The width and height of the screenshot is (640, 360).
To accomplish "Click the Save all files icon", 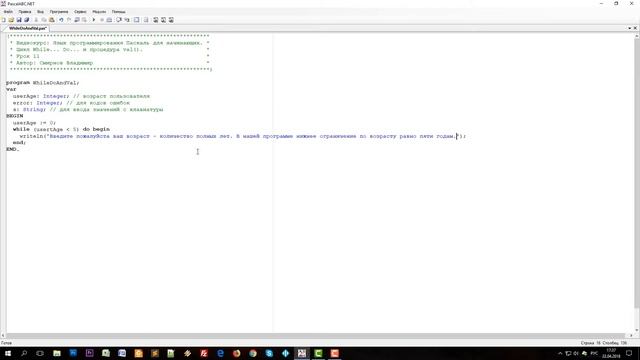I will [27, 20].
